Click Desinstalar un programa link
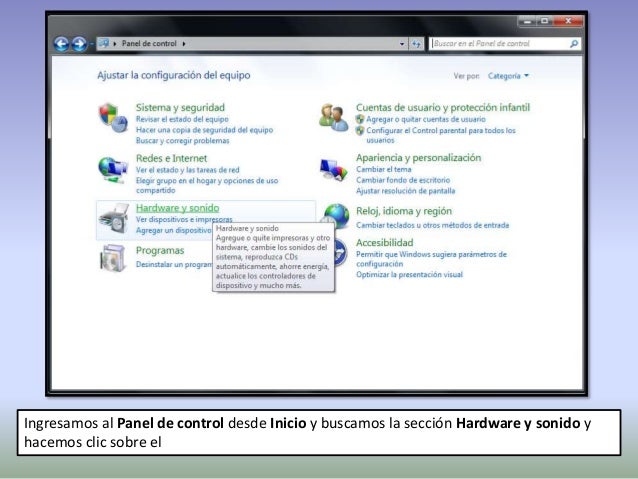This screenshot has height=479, width=638. (174, 265)
